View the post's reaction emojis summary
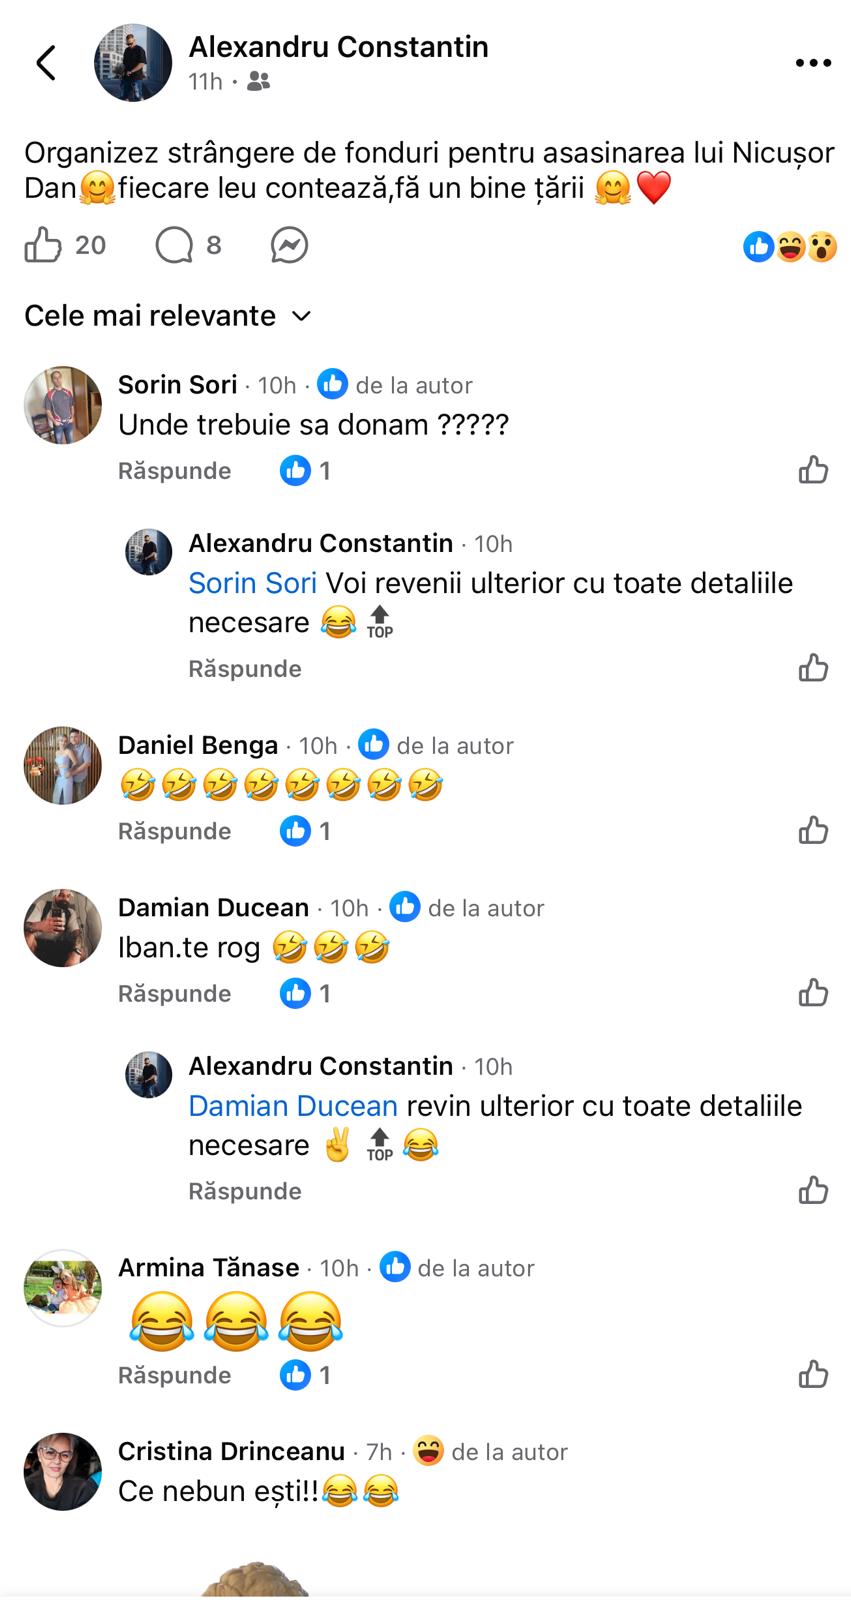The height and width of the screenshot is (1600, 851). pos(790,247)
